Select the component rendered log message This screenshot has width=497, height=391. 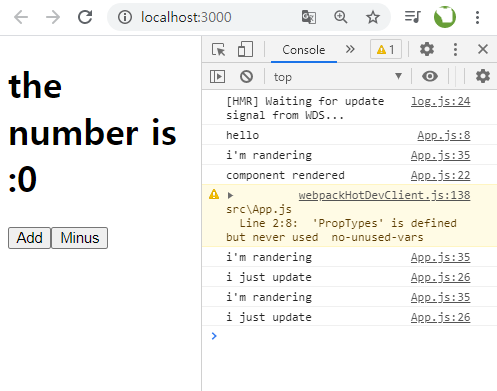pos(285,175)
